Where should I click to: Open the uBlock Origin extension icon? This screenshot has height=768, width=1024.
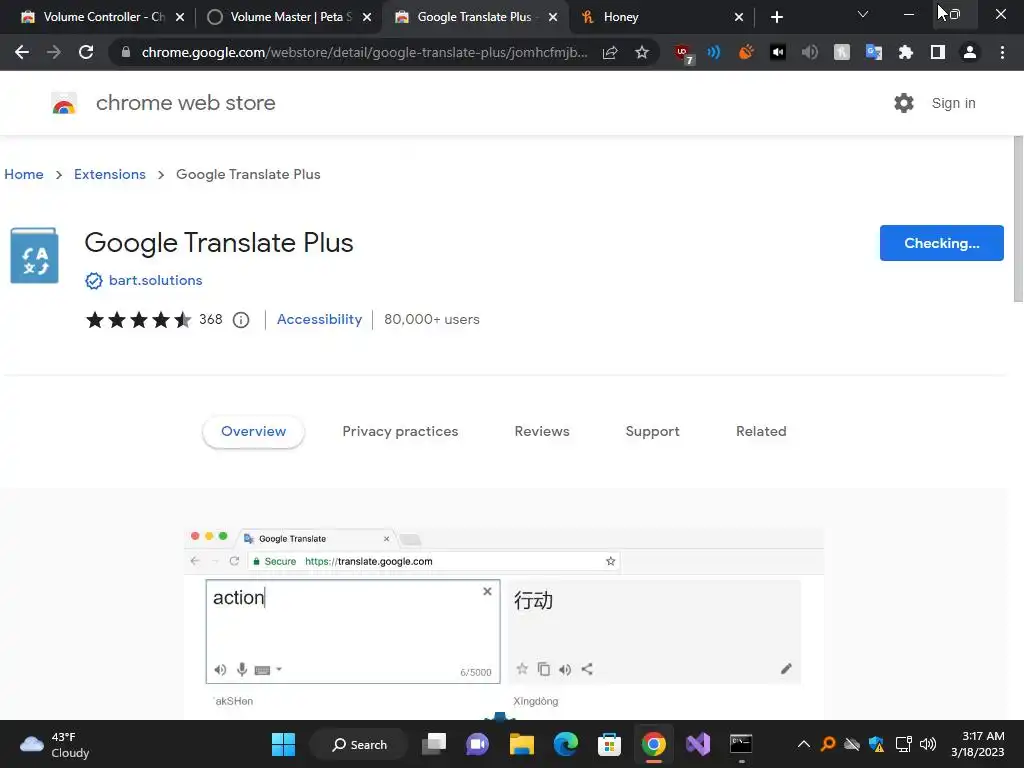tap(682, 53)
